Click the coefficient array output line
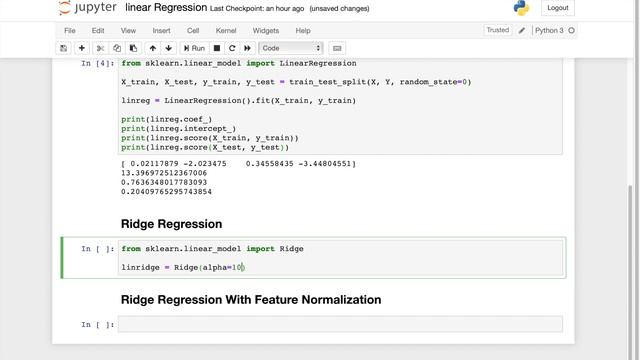 238,164
